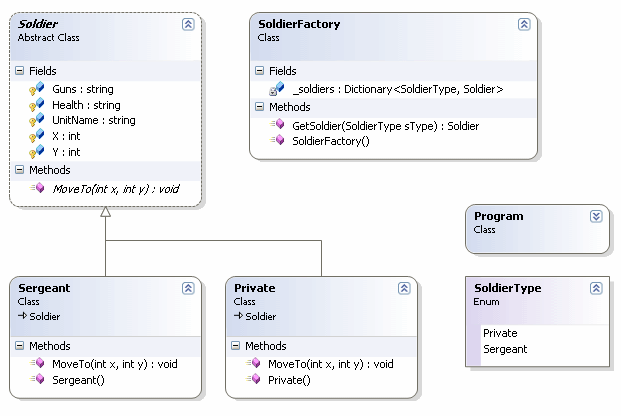Select the Private enum member
This screenshot has height=416, width=621.
coord(500,333)
